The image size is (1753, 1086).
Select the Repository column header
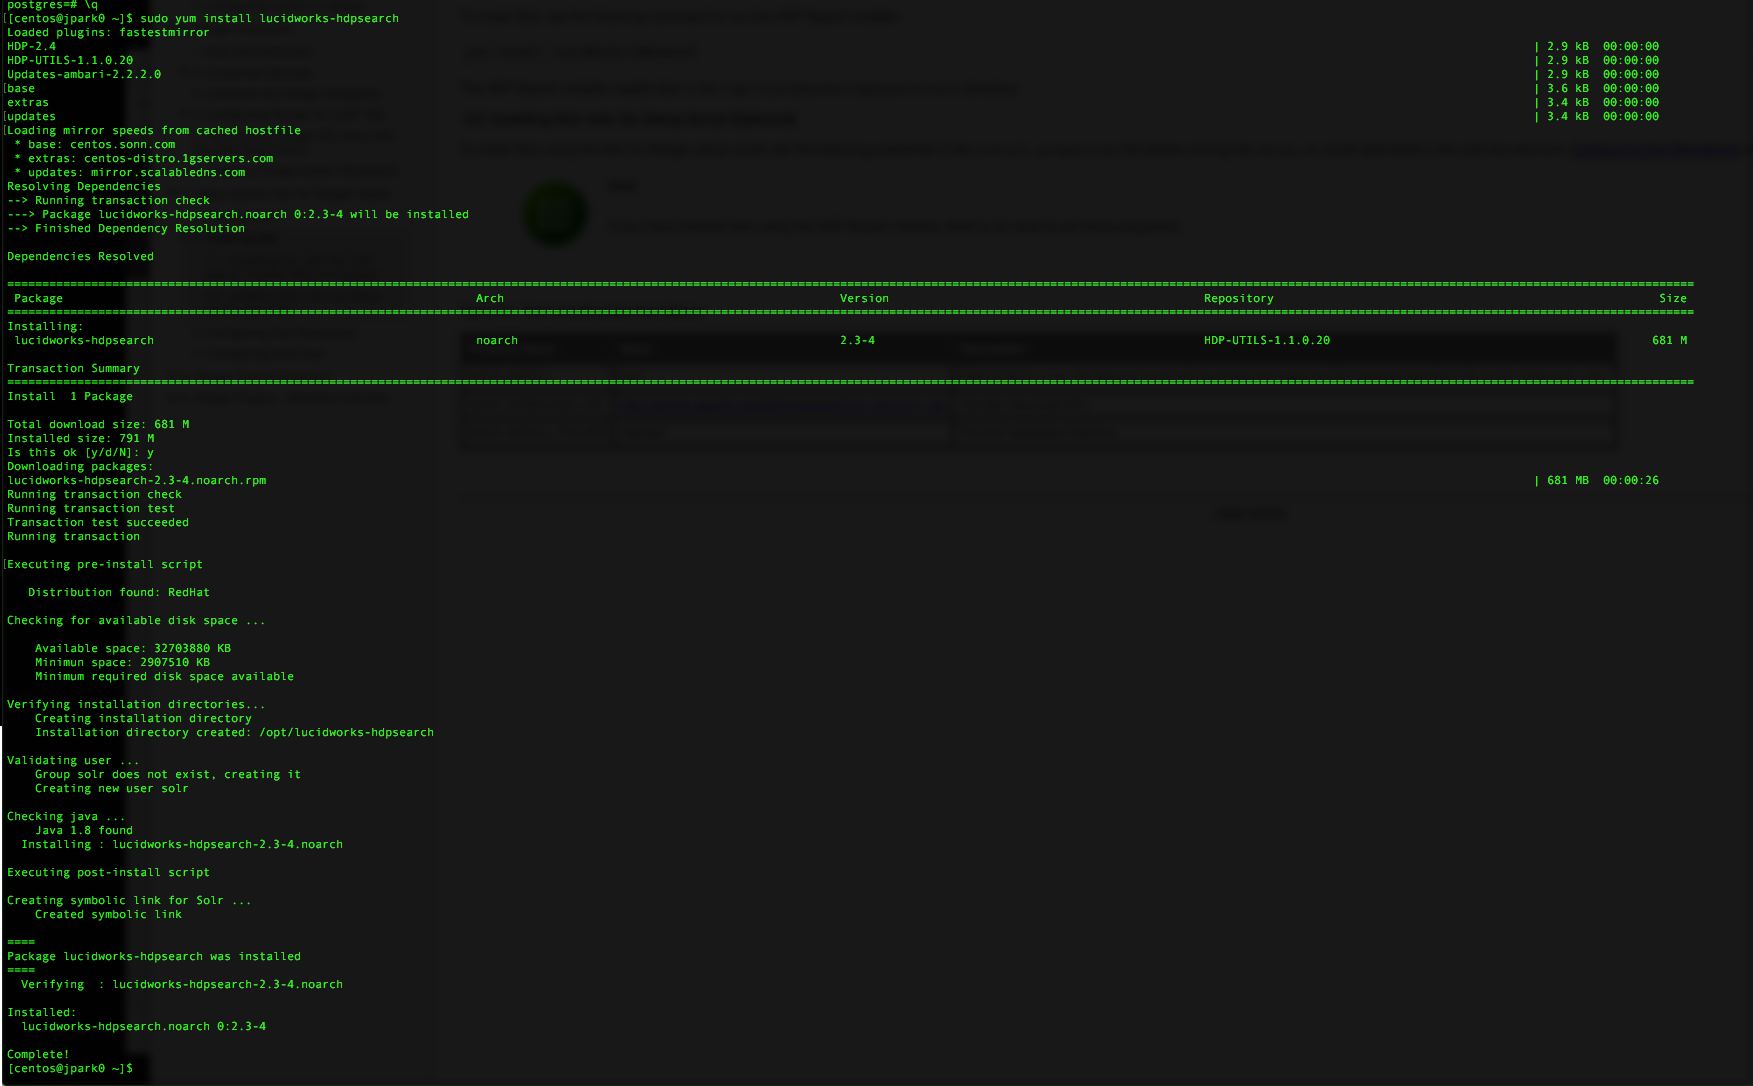1239,298
